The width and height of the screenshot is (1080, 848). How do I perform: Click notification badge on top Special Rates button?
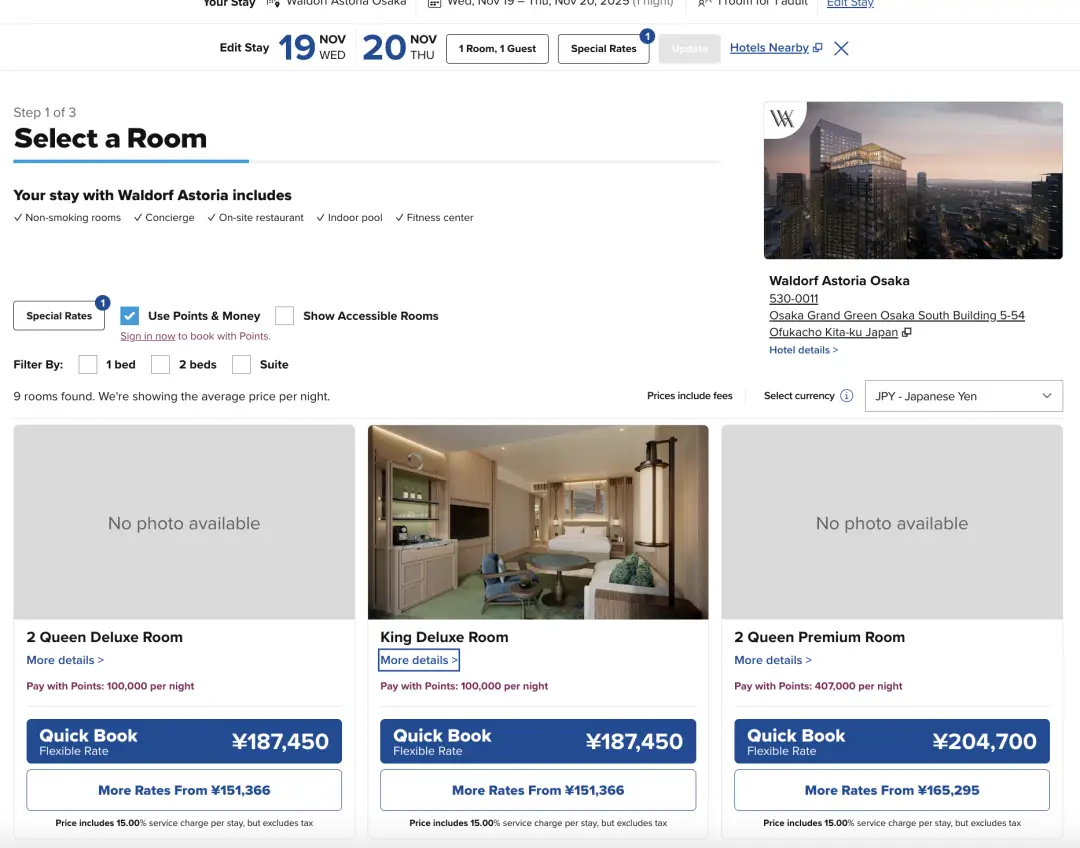click(647, 36)
